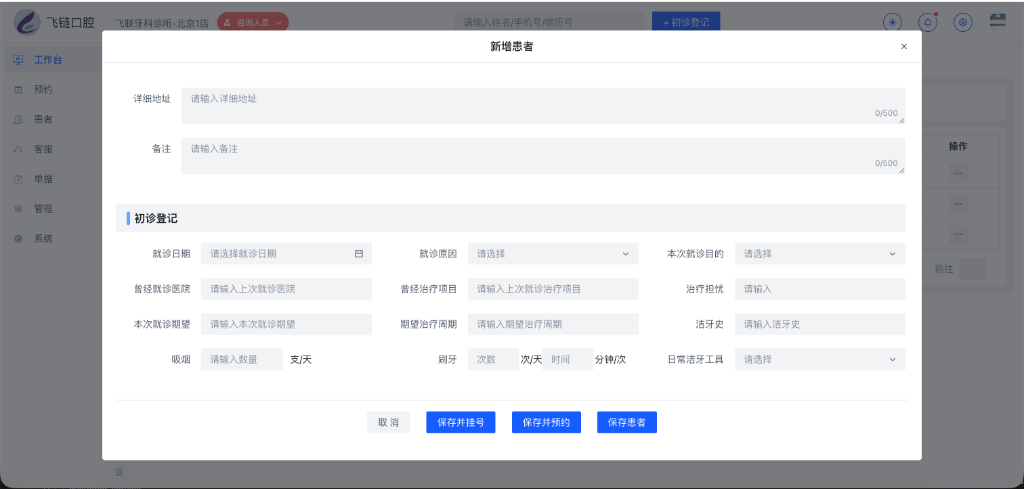Close the 新增患者 dialog
Screen dimensions: 1024x489
[904, 46]
